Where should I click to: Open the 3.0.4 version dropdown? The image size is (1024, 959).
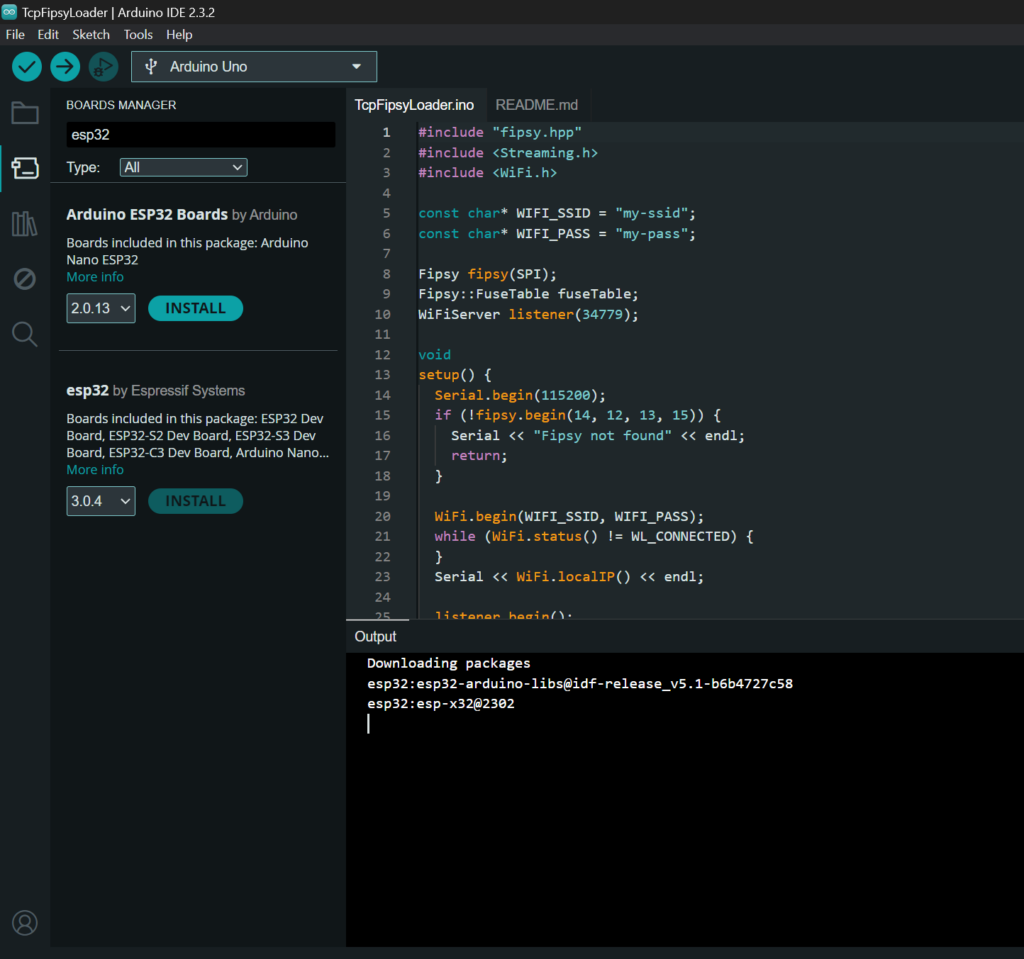[101, 501]
